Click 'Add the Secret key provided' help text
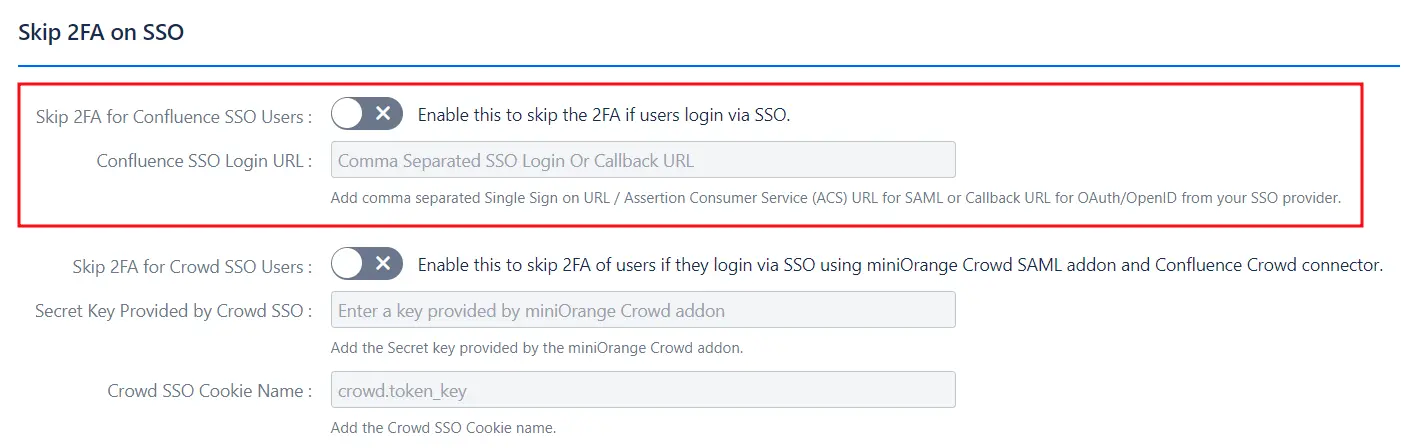This screenshot has width=1416, height=448. [x=536, y=348]
